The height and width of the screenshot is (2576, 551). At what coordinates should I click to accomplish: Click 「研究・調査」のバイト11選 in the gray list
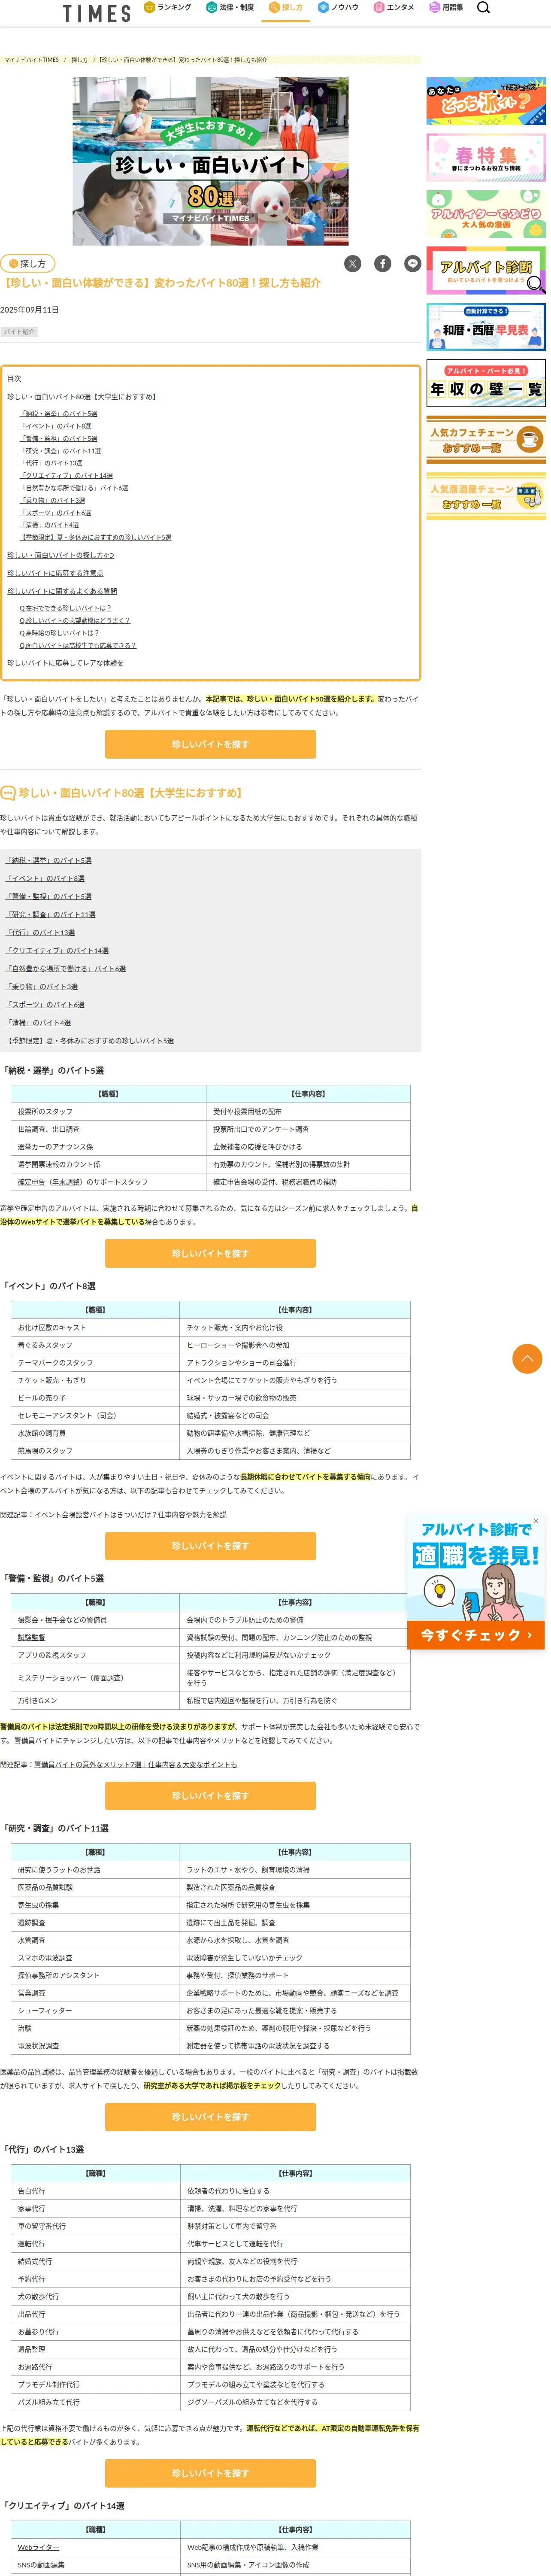coord(51,915)
